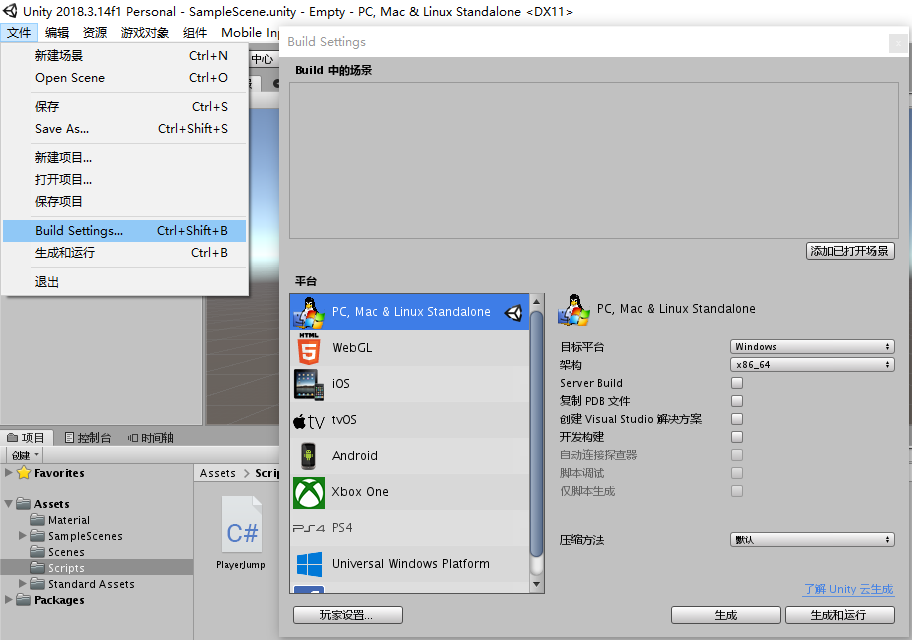Click the Unity logo in title bar
The width and height of the screenshot is (912, 640).
(10, 10)
